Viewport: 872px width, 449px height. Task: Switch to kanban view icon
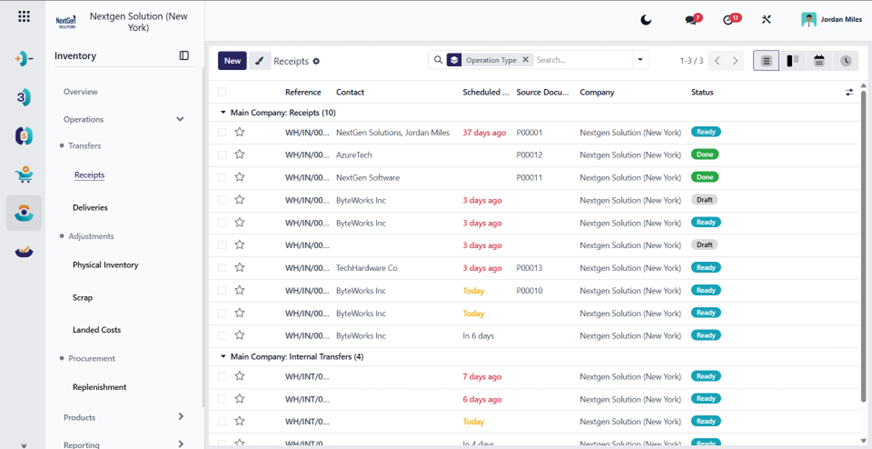pos(792,61)
